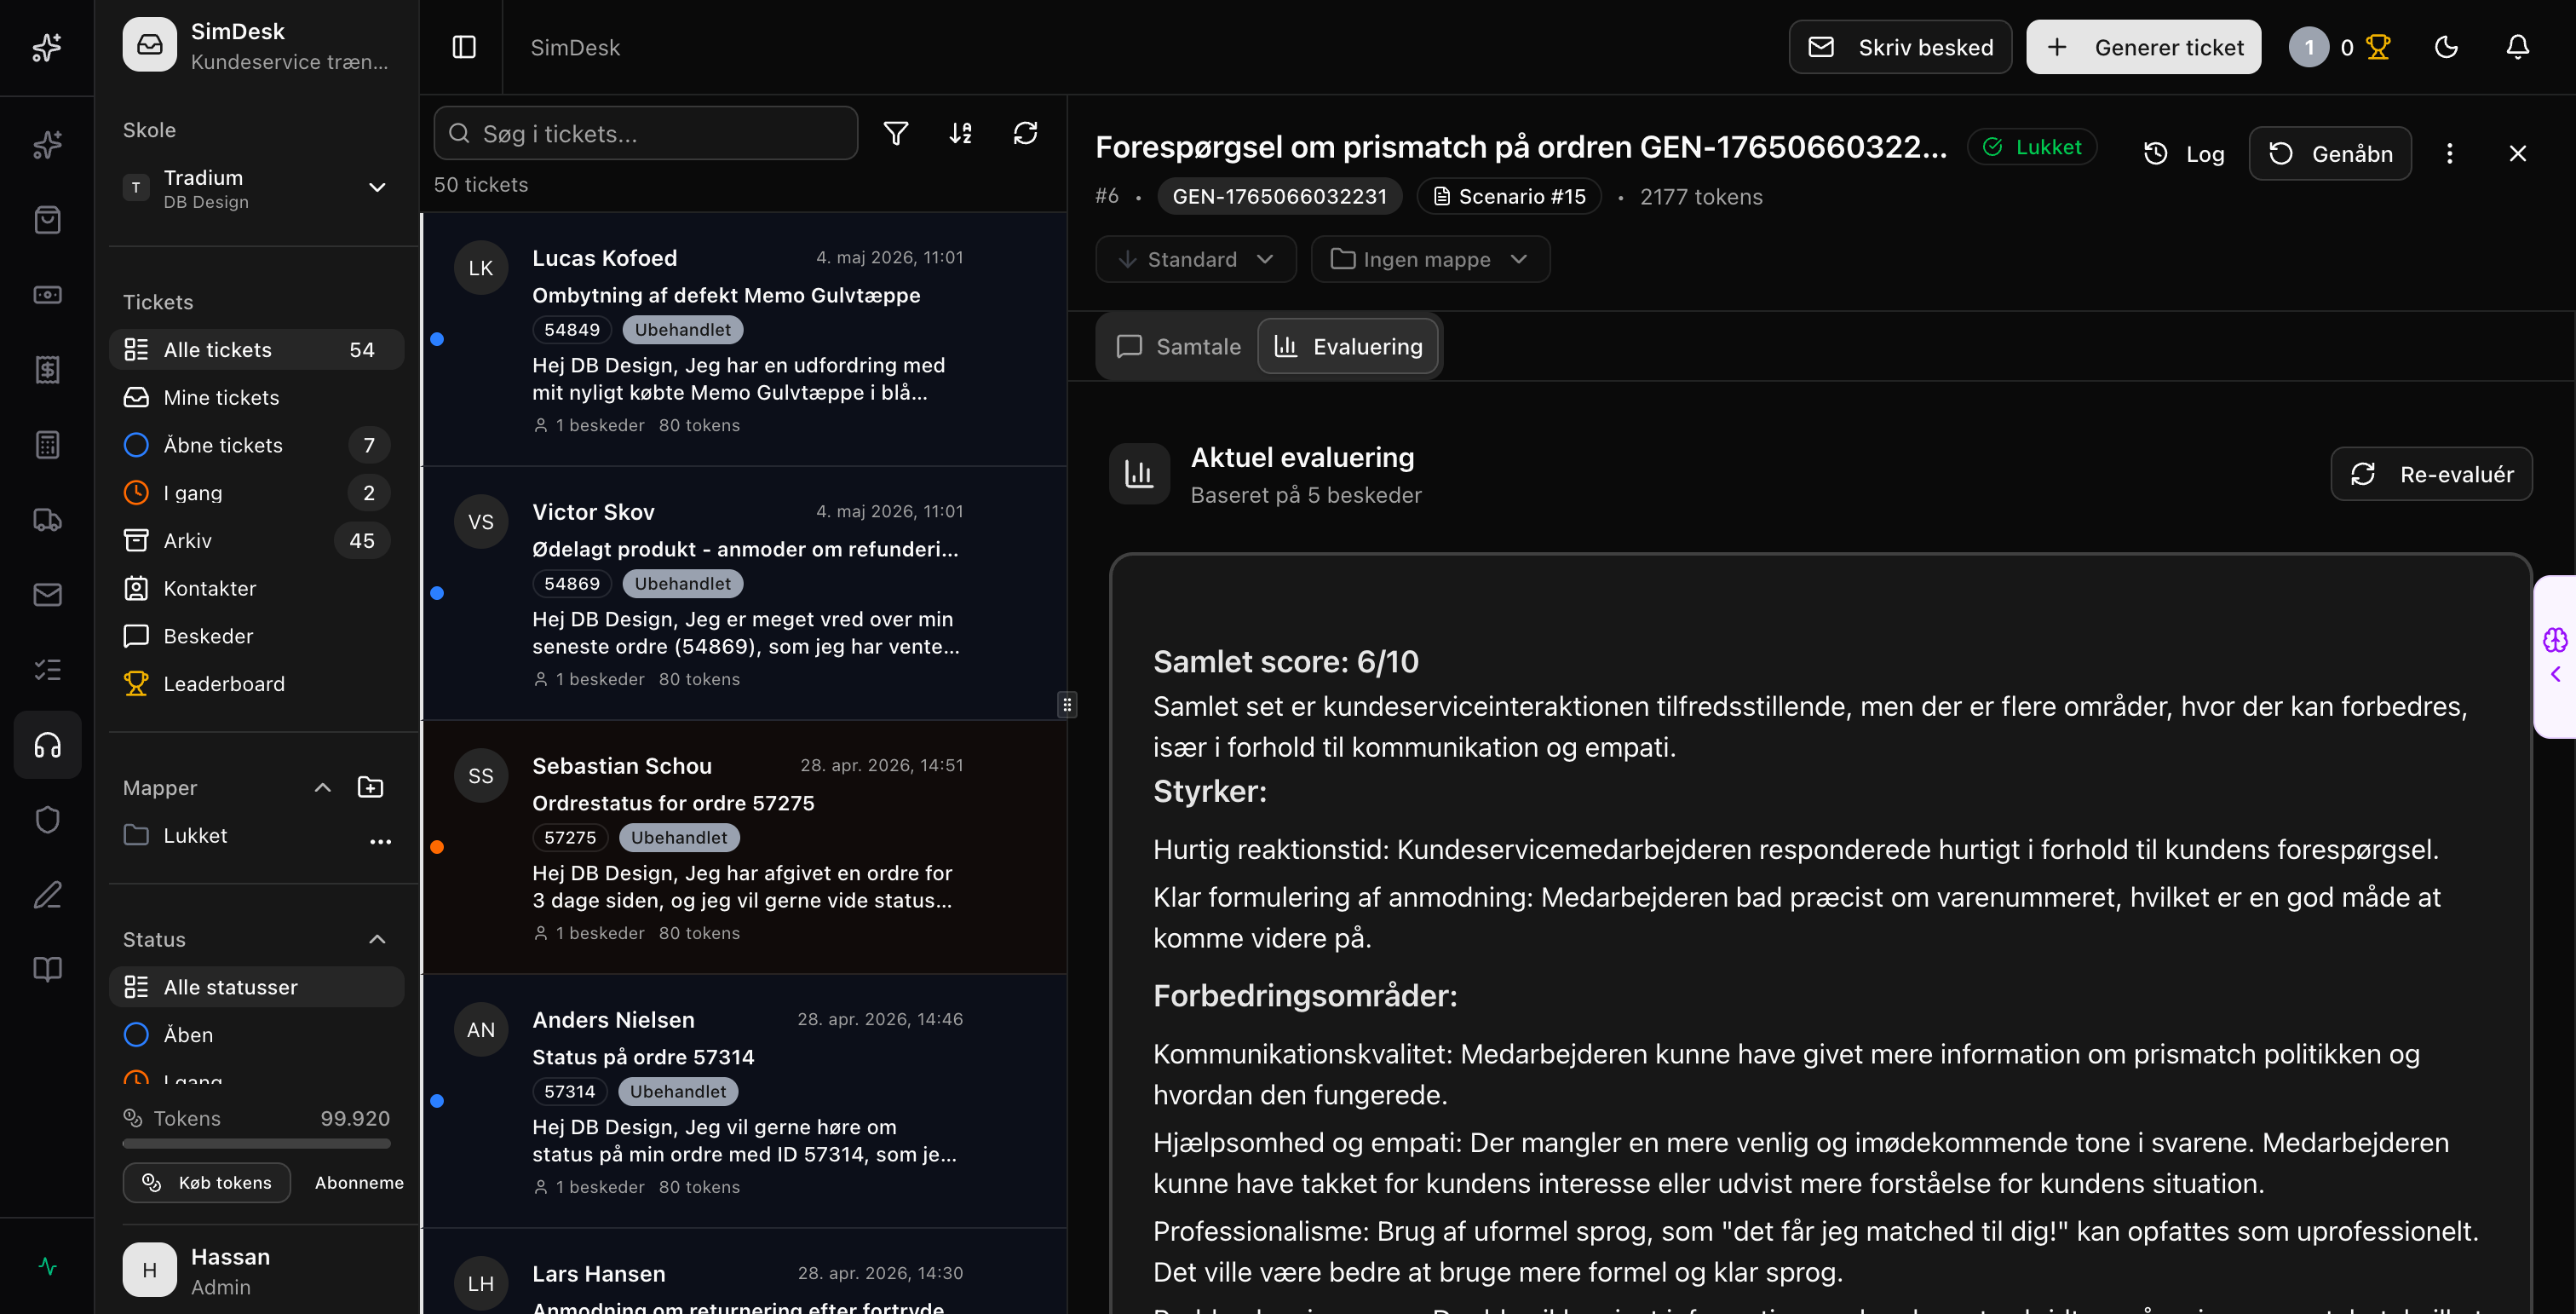Image resolution: width=2576 pixels, height=1314 pixels.
Task: Open the checklist icon in the left rail
Action: [47, 670]
